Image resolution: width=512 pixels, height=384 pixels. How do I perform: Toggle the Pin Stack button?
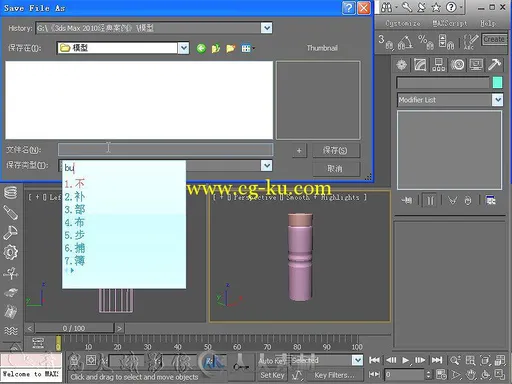pos(407,200)
